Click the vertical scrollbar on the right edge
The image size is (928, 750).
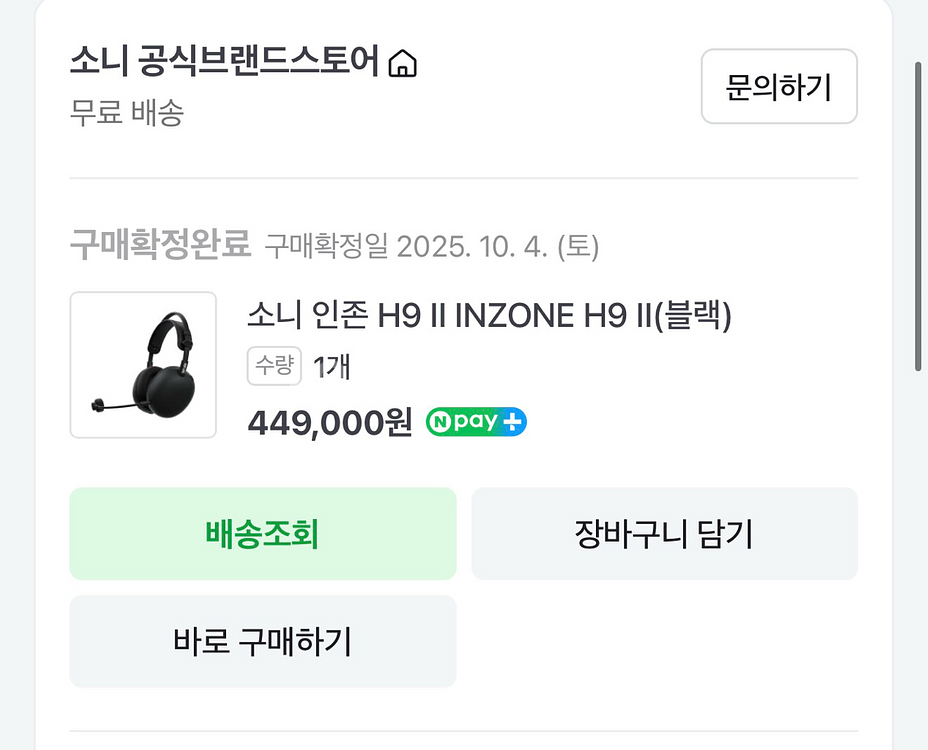[918, 216]
